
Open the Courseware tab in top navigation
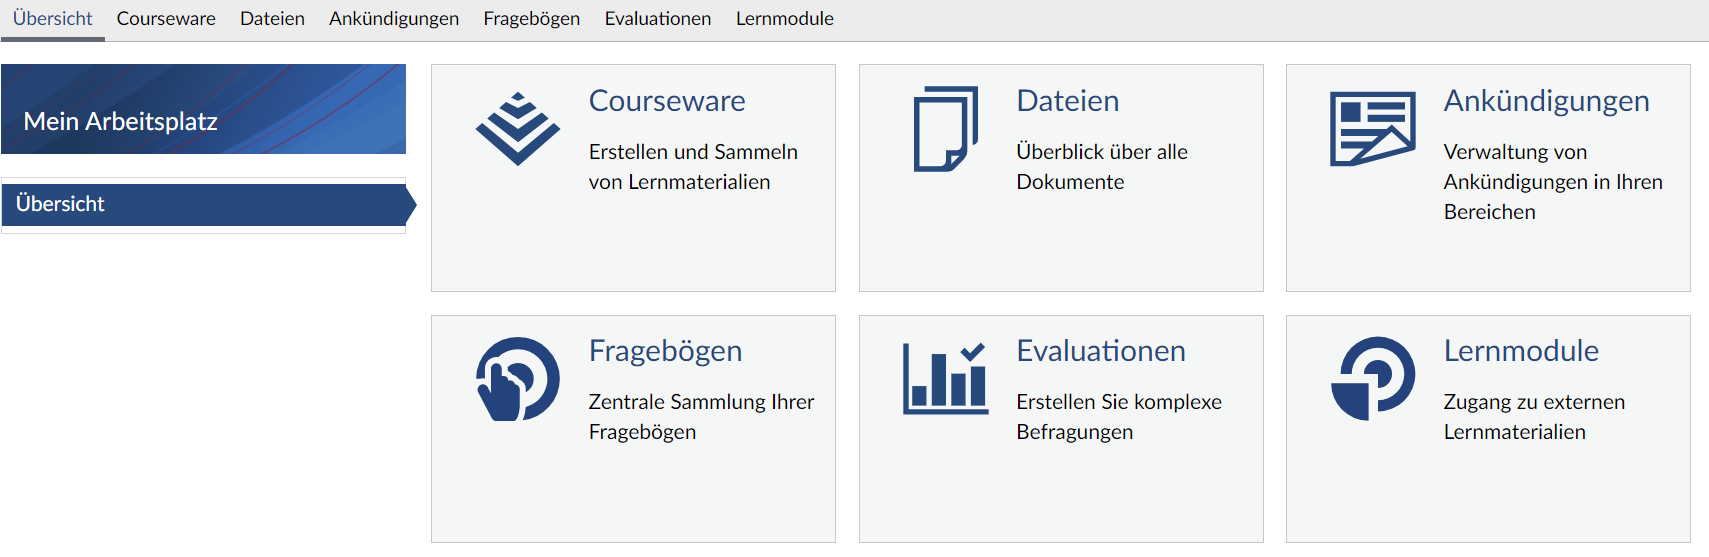tap(166, 19)
